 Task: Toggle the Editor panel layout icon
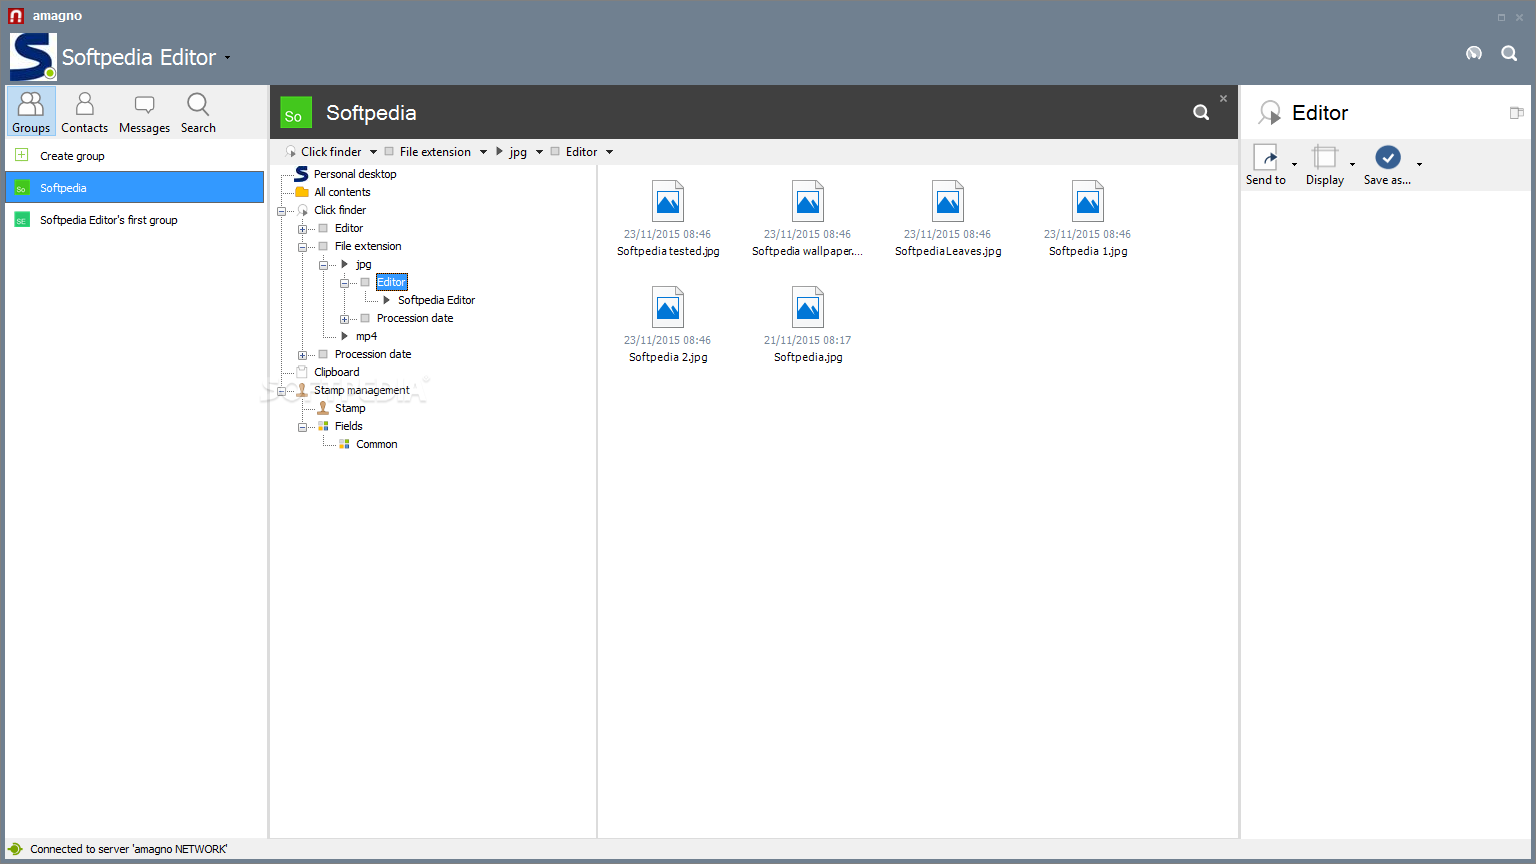point(1516,113)
